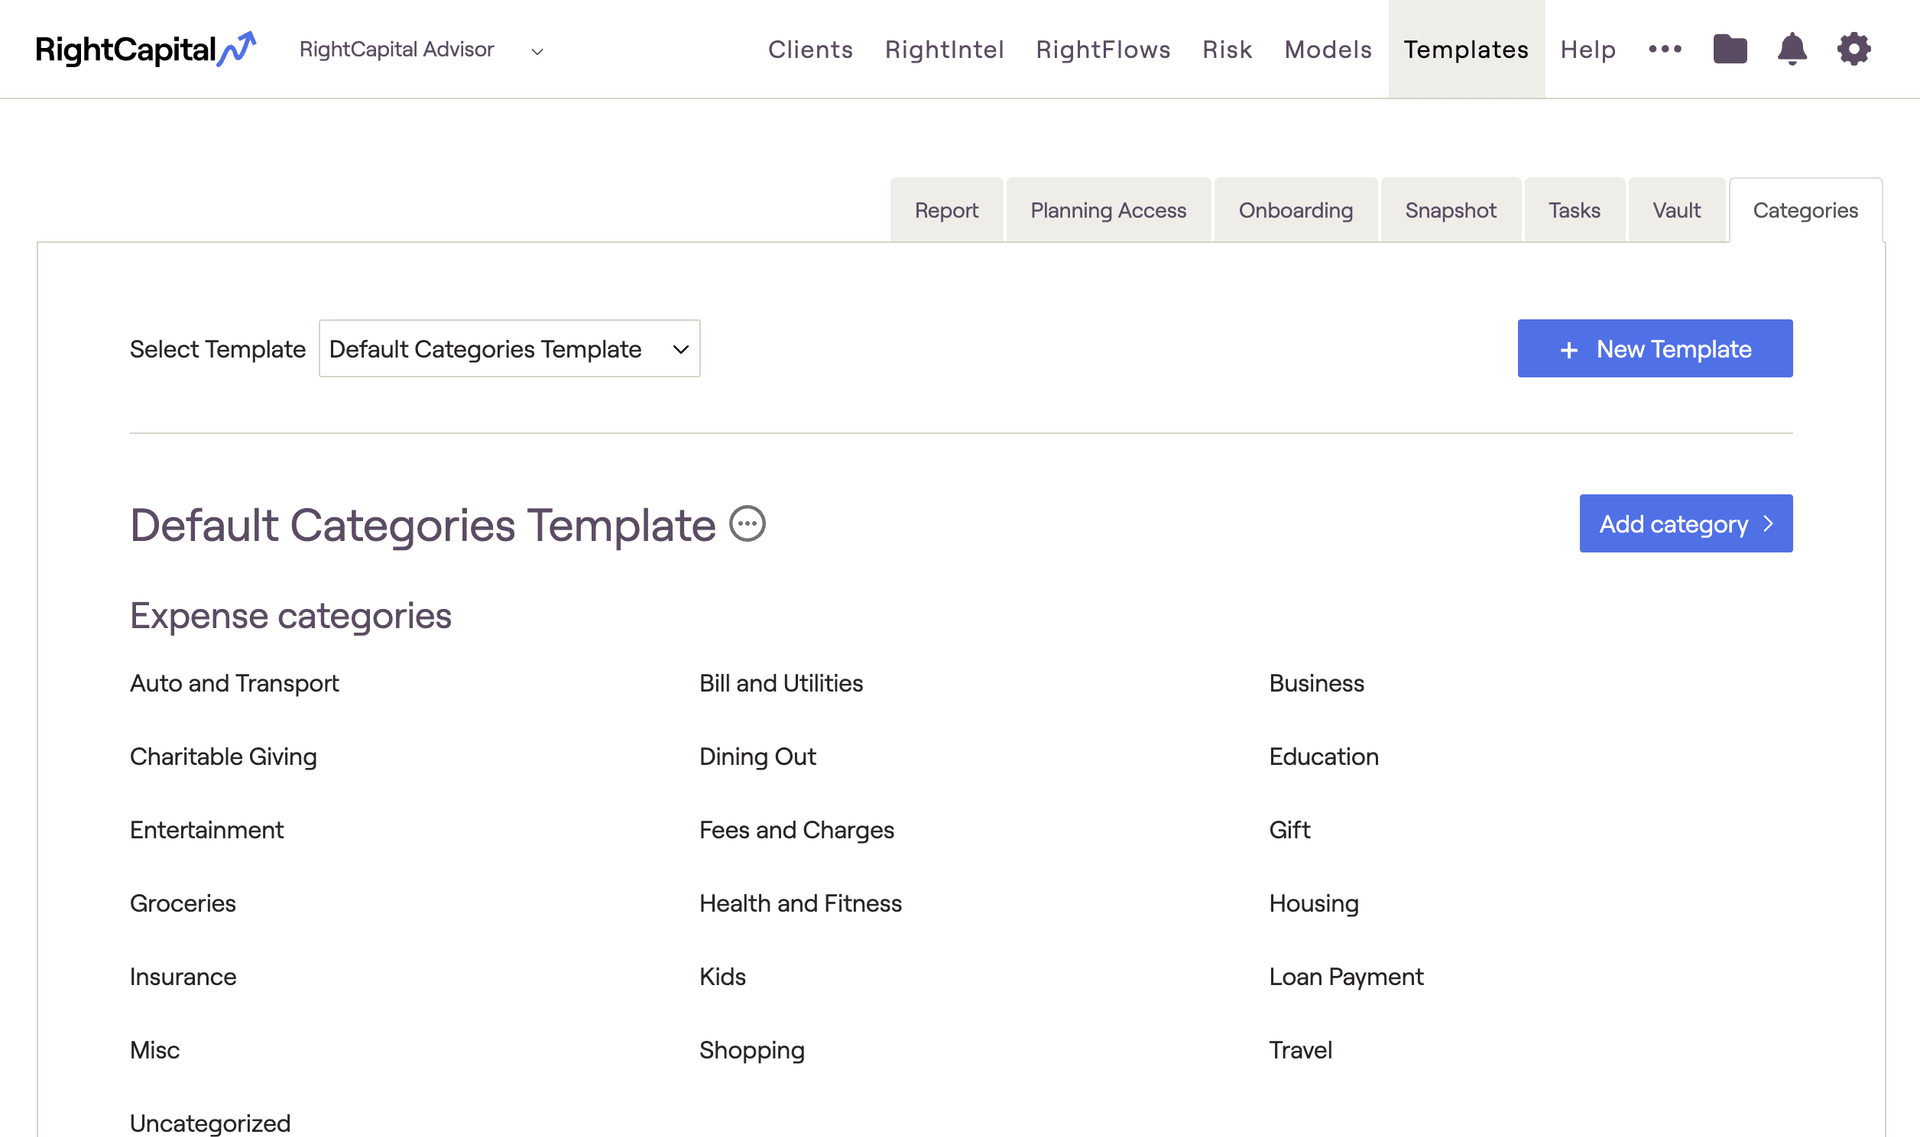Select the Travel category
This screenshot has width=1920, height=1137.
tap(1300, 1050)
